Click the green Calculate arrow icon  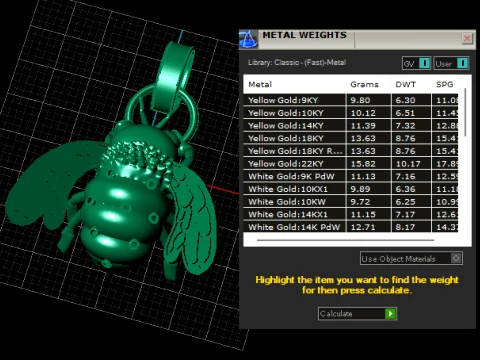pyautogui.click(x=390, y=314)
